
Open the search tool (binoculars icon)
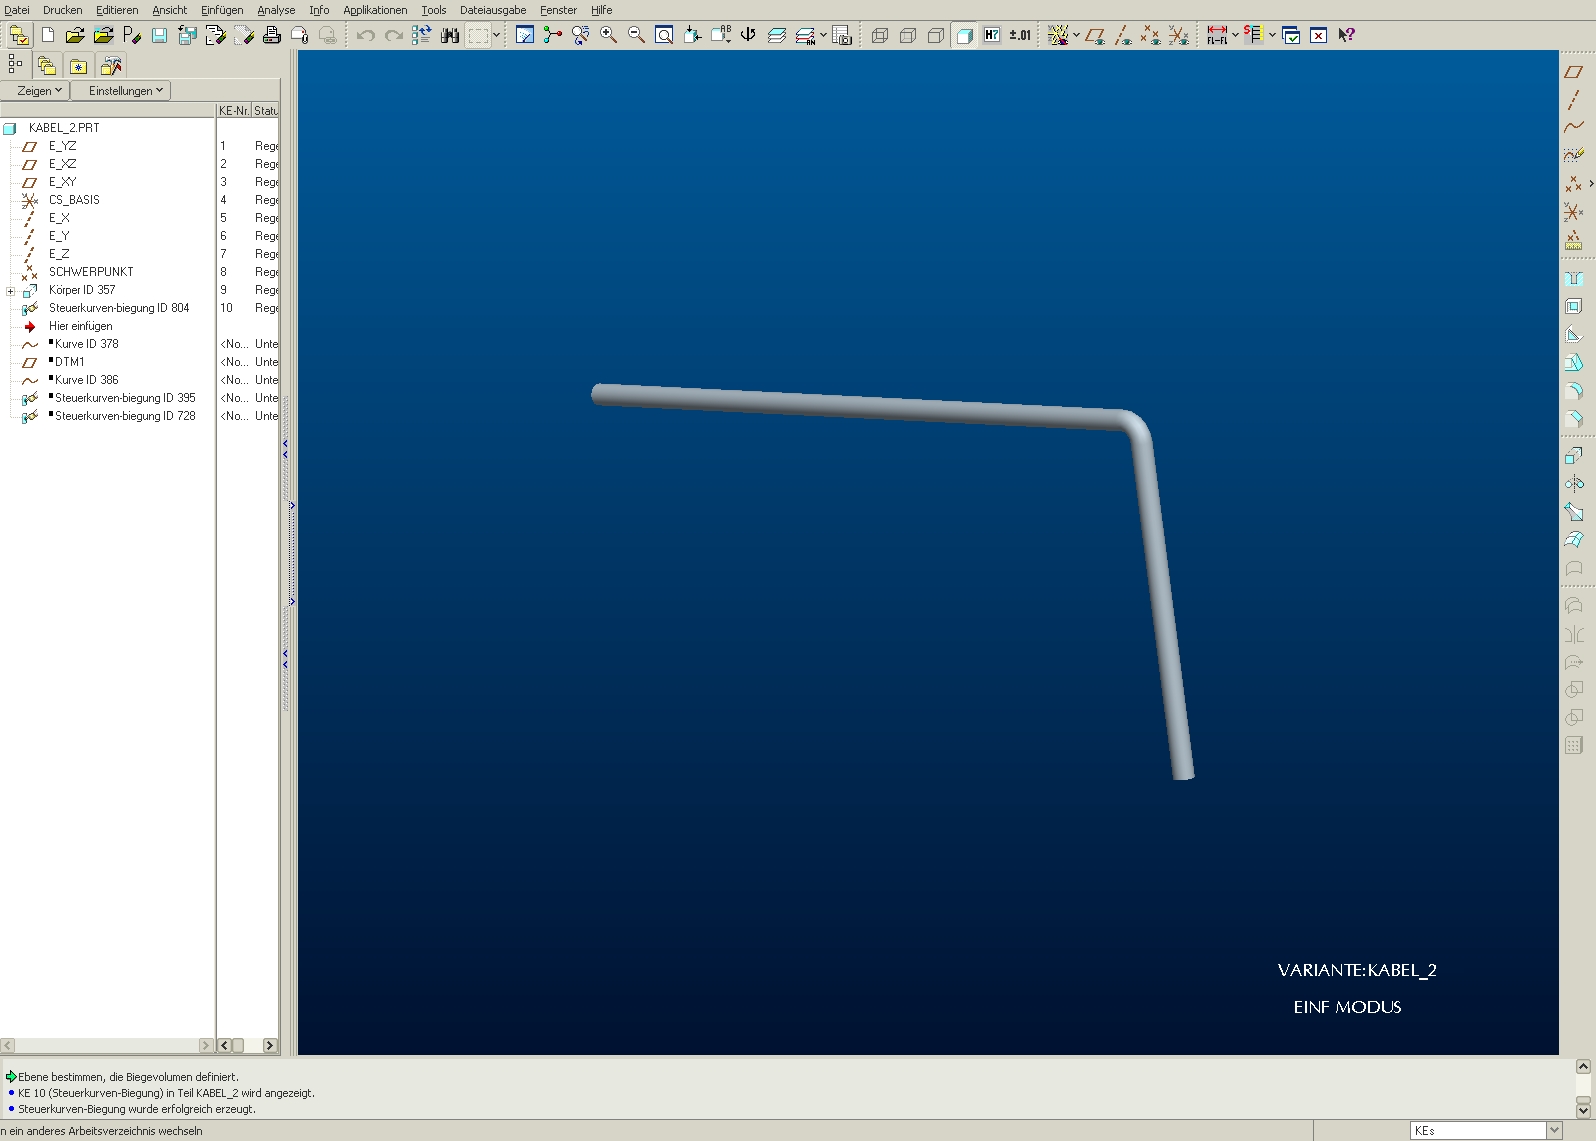(450, 35)
